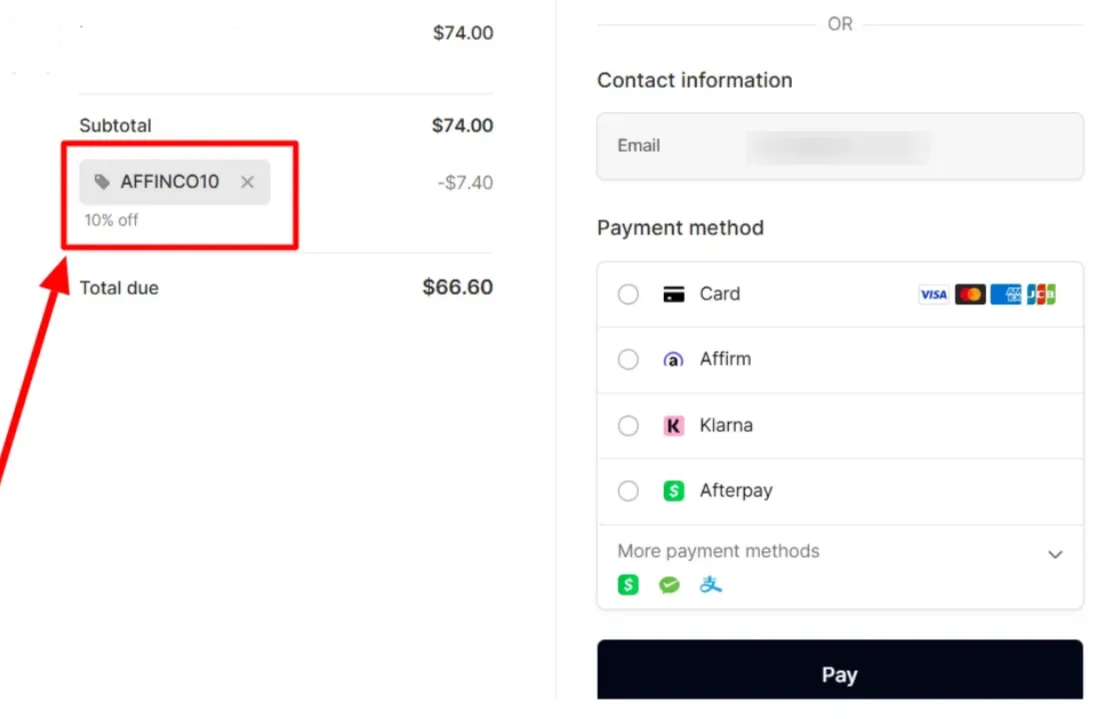This screenshot has height=718, width=1106.
Task: Open the More payment methods section
Action: coord(839,567)
